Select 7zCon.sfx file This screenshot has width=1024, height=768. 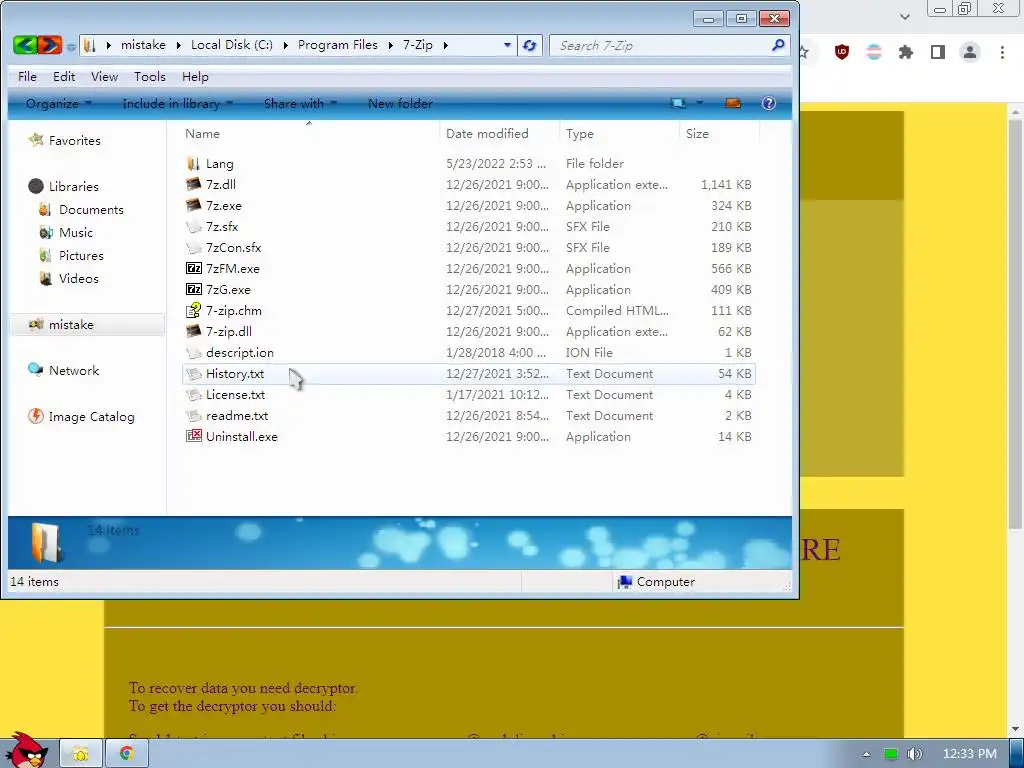pyautogui.click(x=468, y=248)
